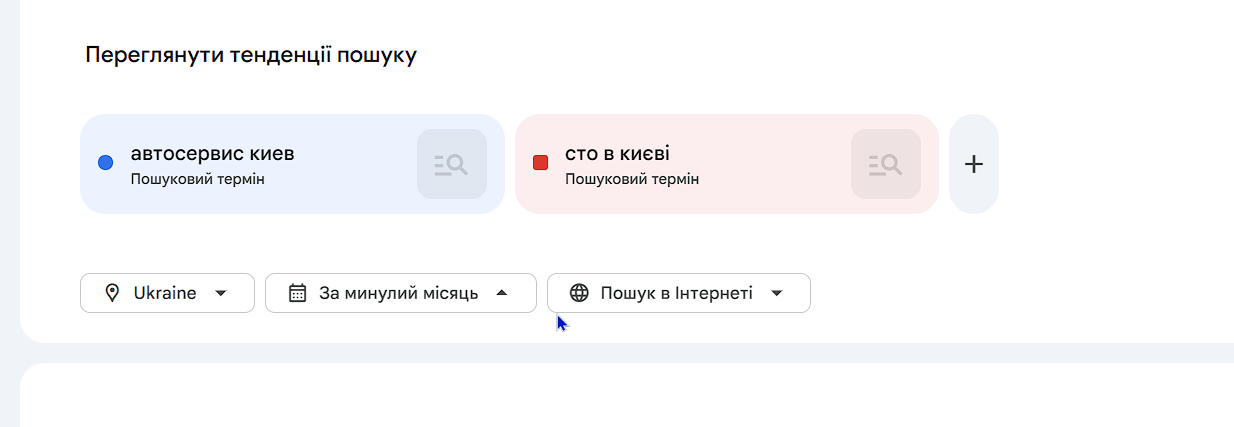Click the red square for сто в києві
Viewport: 1234px width, 427px height.
[x=540, y=163]
